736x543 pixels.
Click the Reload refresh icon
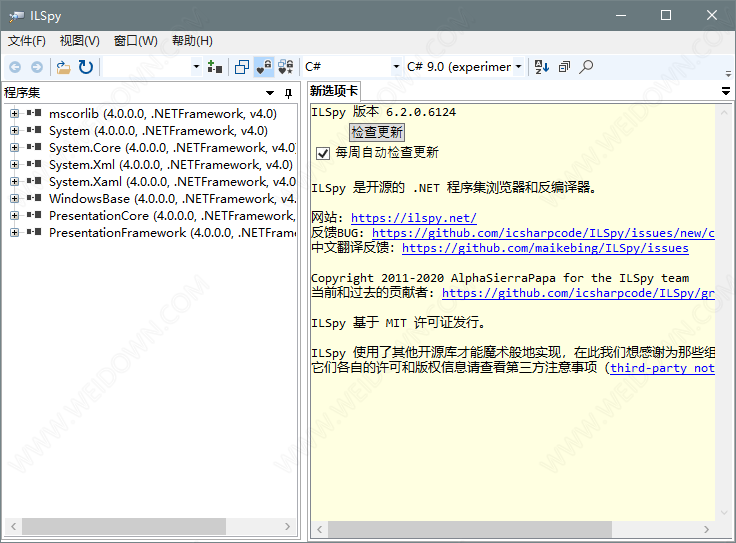click(x=86, y=67)
